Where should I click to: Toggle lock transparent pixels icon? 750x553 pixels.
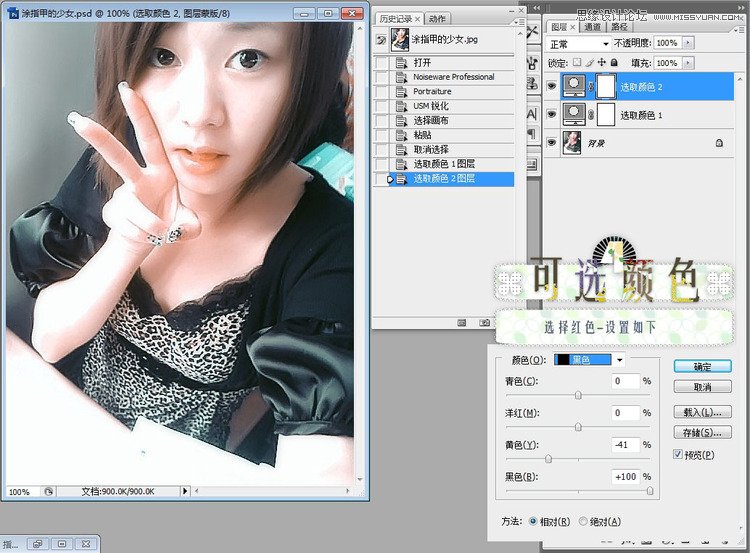577,62
